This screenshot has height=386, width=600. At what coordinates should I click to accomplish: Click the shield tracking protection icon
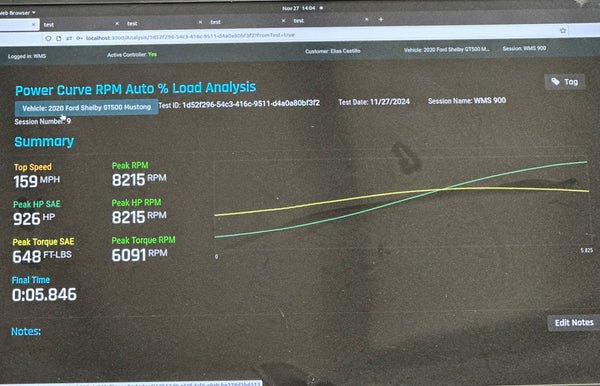coord(48,38)
